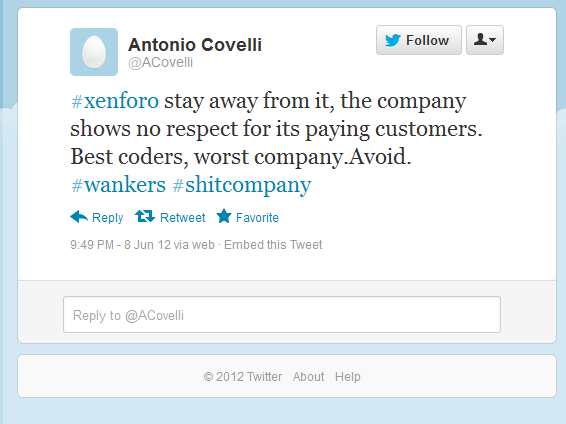This screenshot has height=424, width=566.
Task: Open the #wankers hashtag link
Action: pyautogui.click(x=118, y=185)
